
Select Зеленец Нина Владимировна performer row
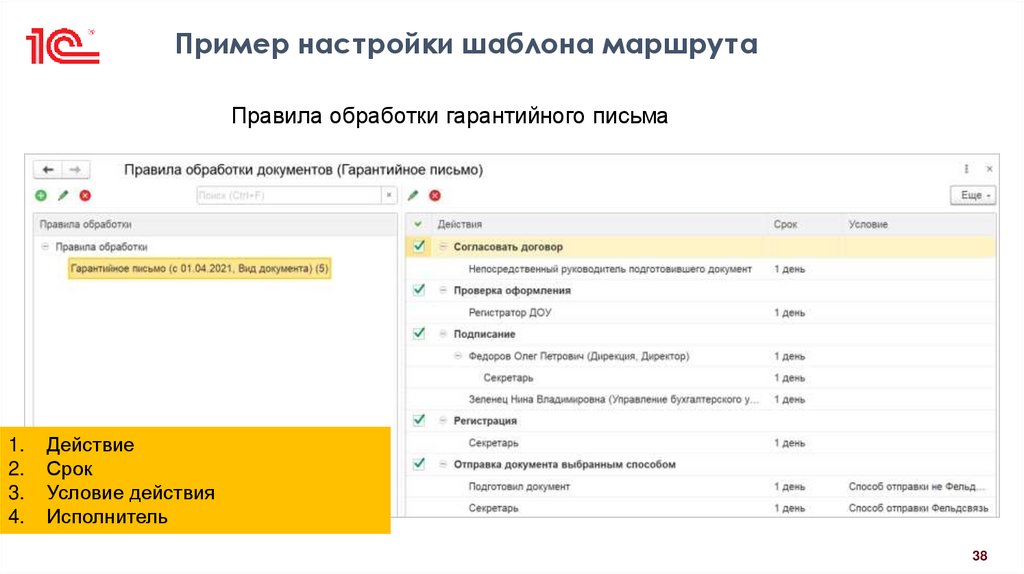point(701,399)
